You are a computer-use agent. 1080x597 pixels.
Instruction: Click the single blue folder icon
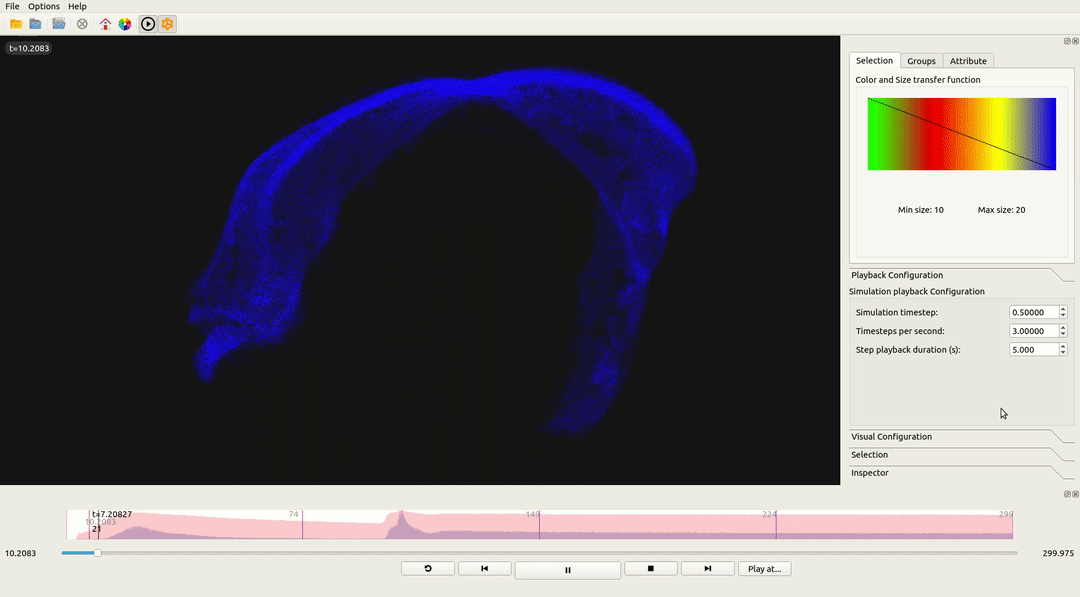click(36, 24)
